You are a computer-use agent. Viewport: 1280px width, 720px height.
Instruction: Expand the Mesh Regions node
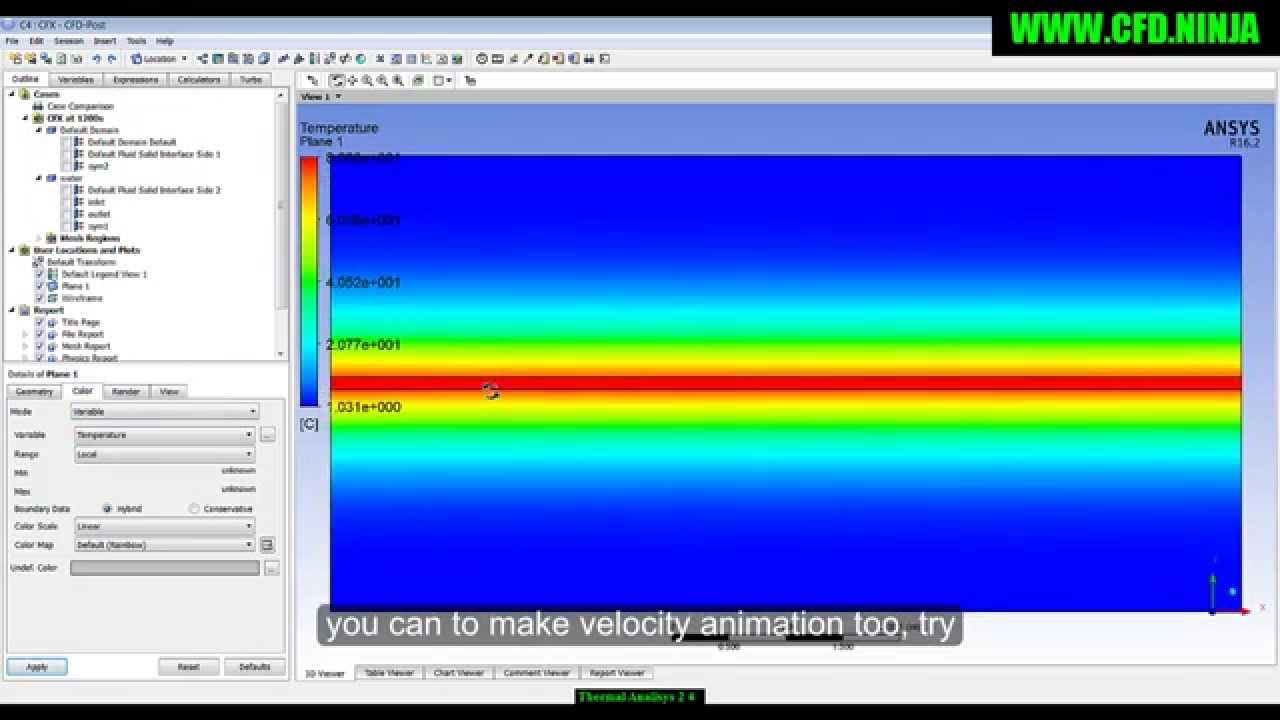point(39,238)
